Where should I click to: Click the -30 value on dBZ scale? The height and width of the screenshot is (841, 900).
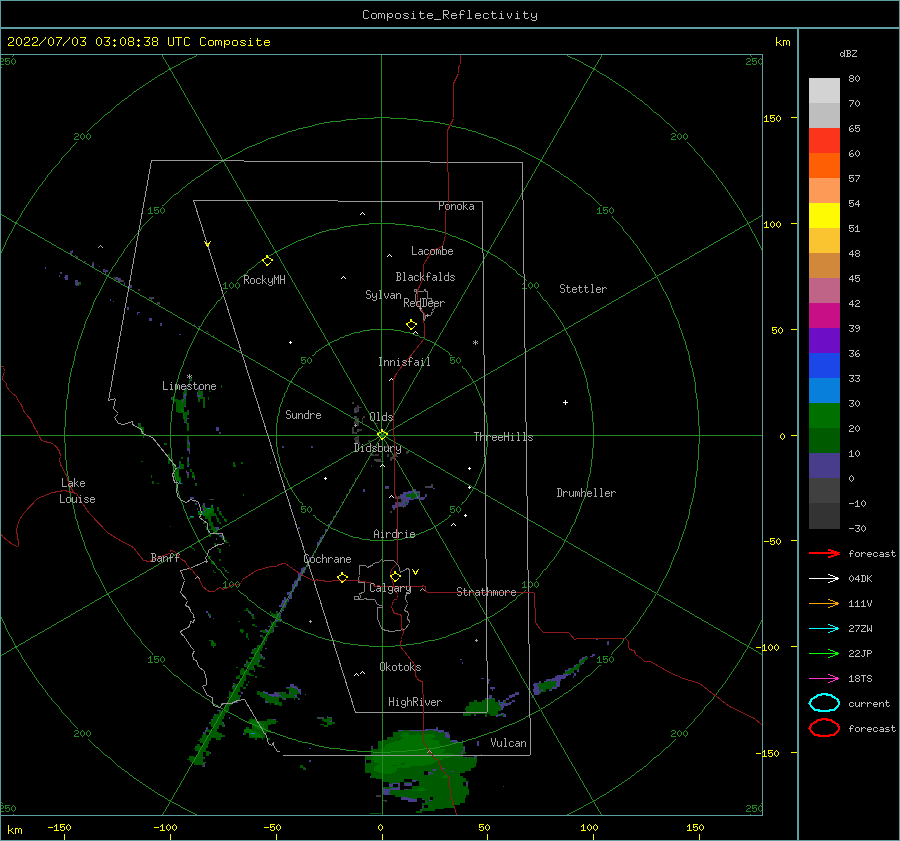coord(856,529)
